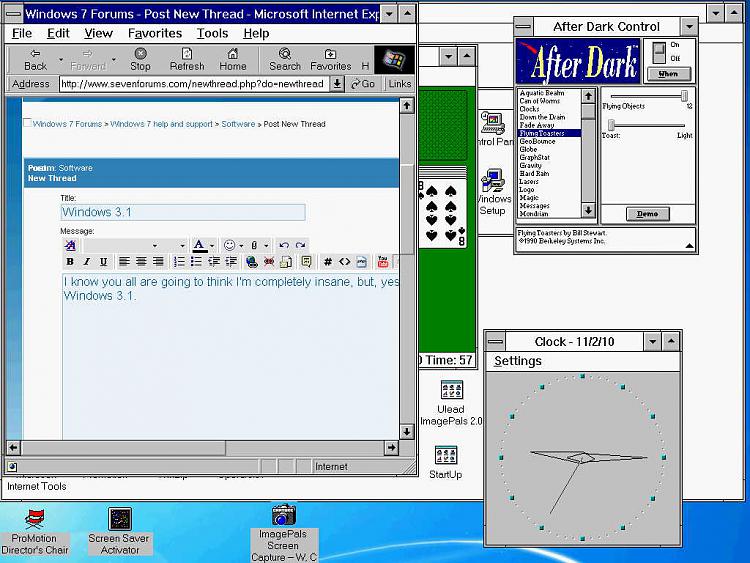Follow Windows 7 help and support link

[x=162, y=124]
